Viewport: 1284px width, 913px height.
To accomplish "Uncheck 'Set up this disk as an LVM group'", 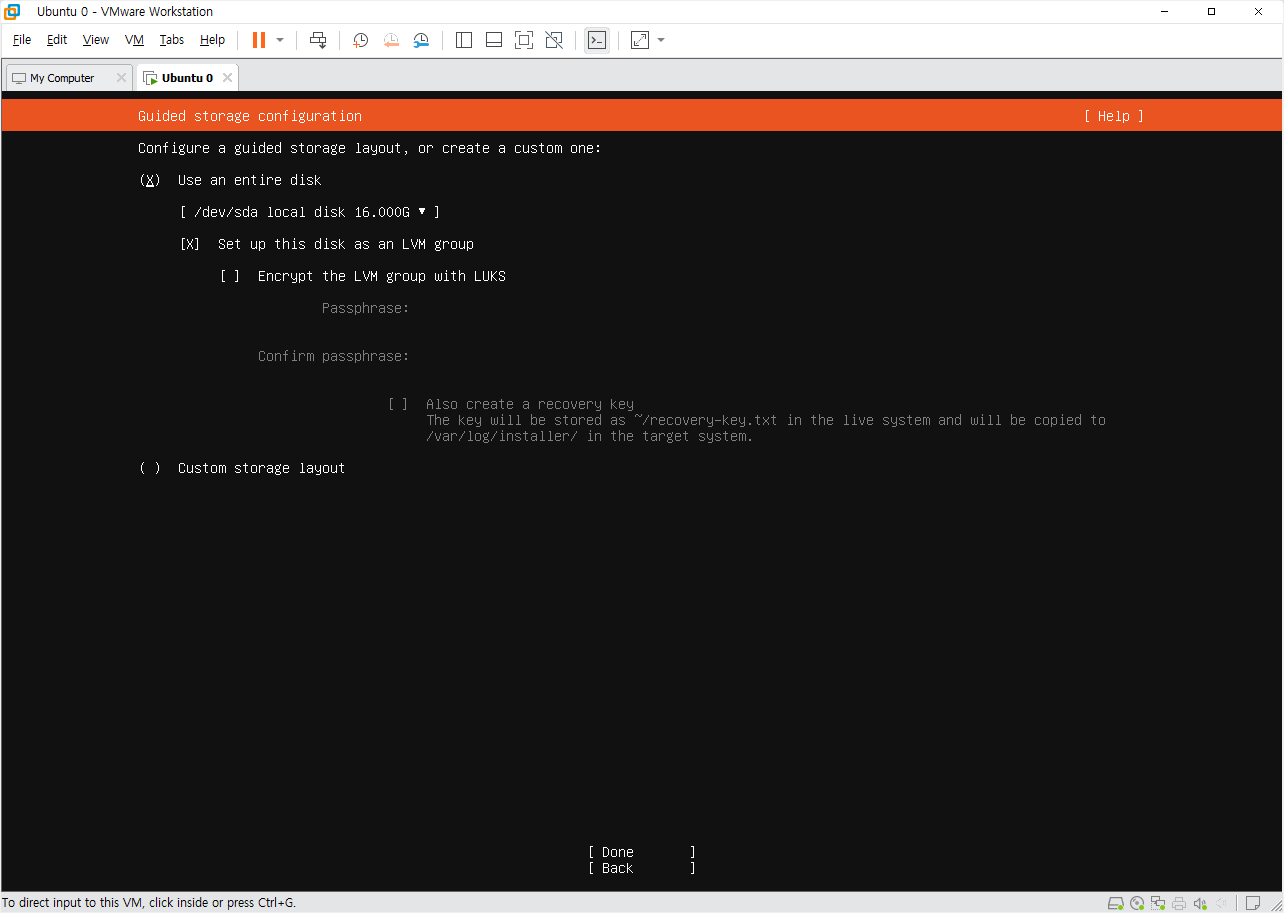I will [x=190, y=244].
